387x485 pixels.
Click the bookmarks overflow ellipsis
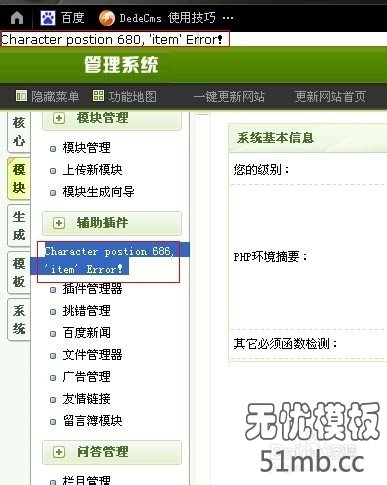click(x=228, y=18)
